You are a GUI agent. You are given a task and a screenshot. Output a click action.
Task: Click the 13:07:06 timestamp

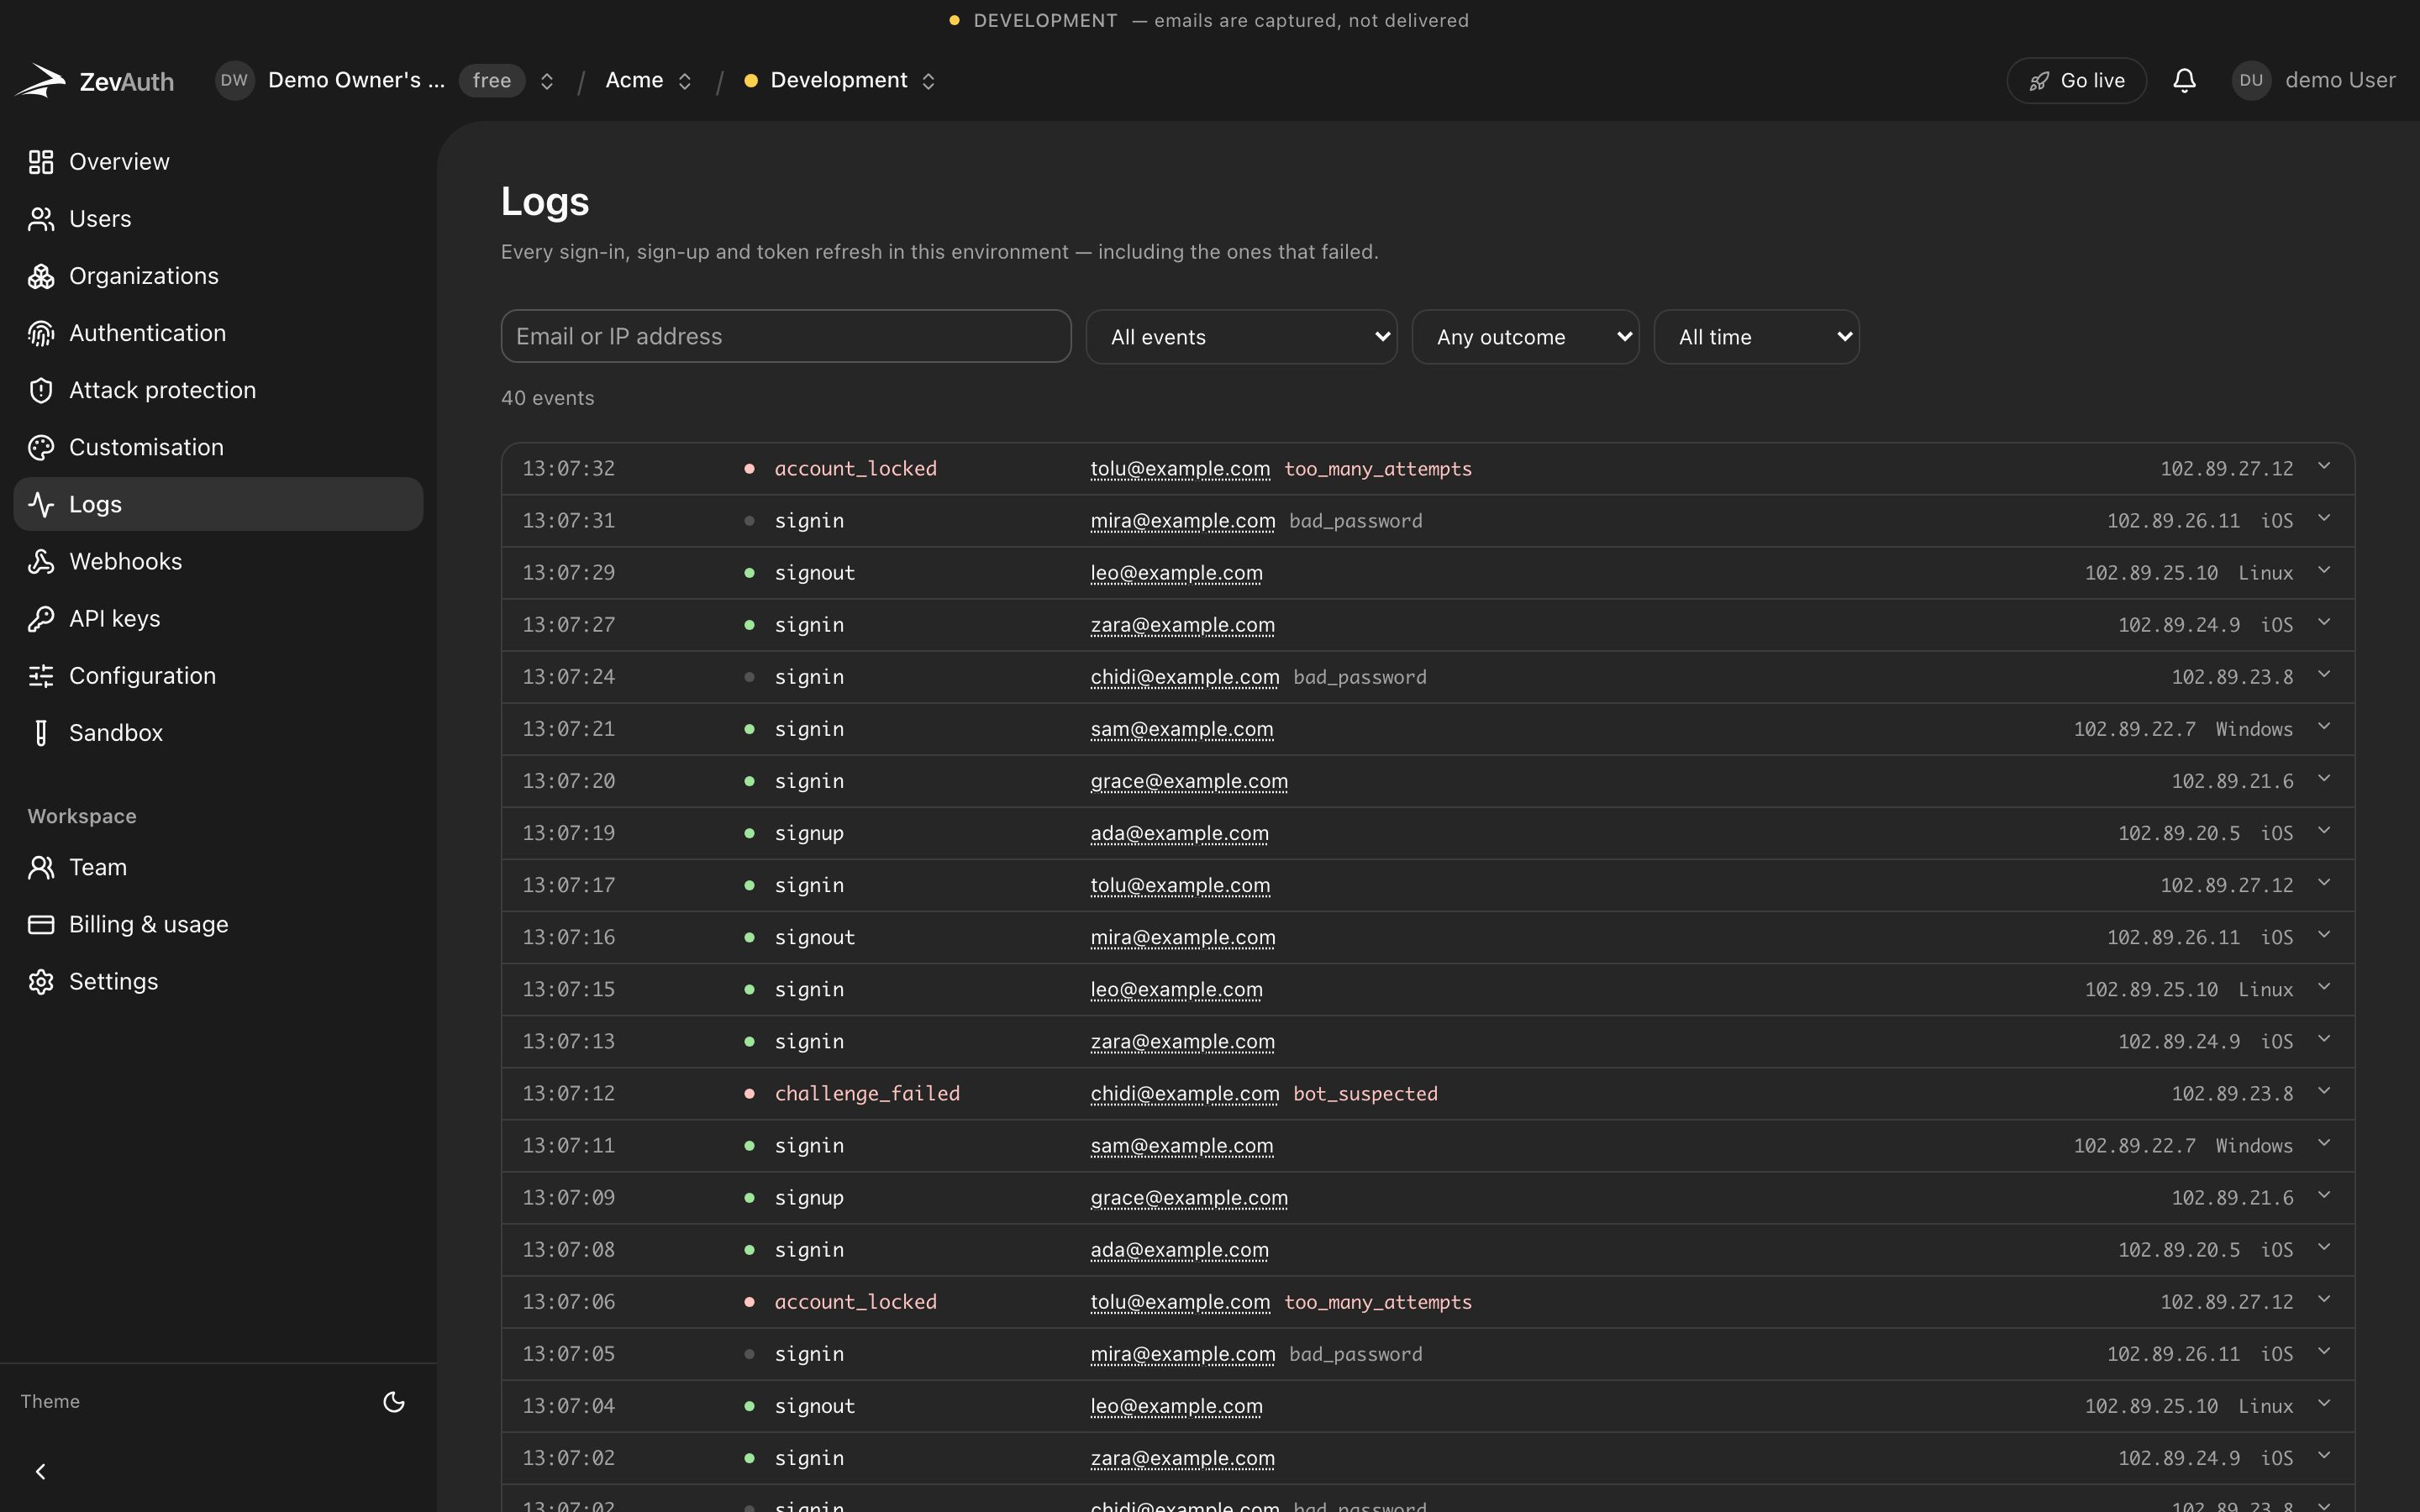568,1302
